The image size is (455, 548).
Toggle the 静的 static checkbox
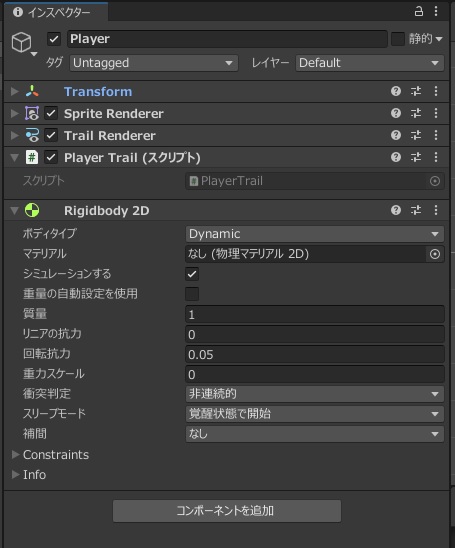point(398,39)
